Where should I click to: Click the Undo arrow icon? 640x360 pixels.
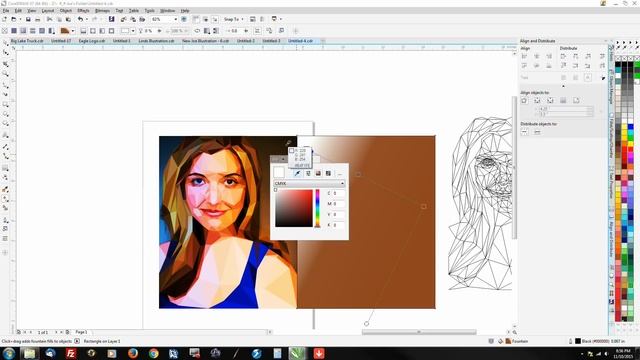(80, 19)
